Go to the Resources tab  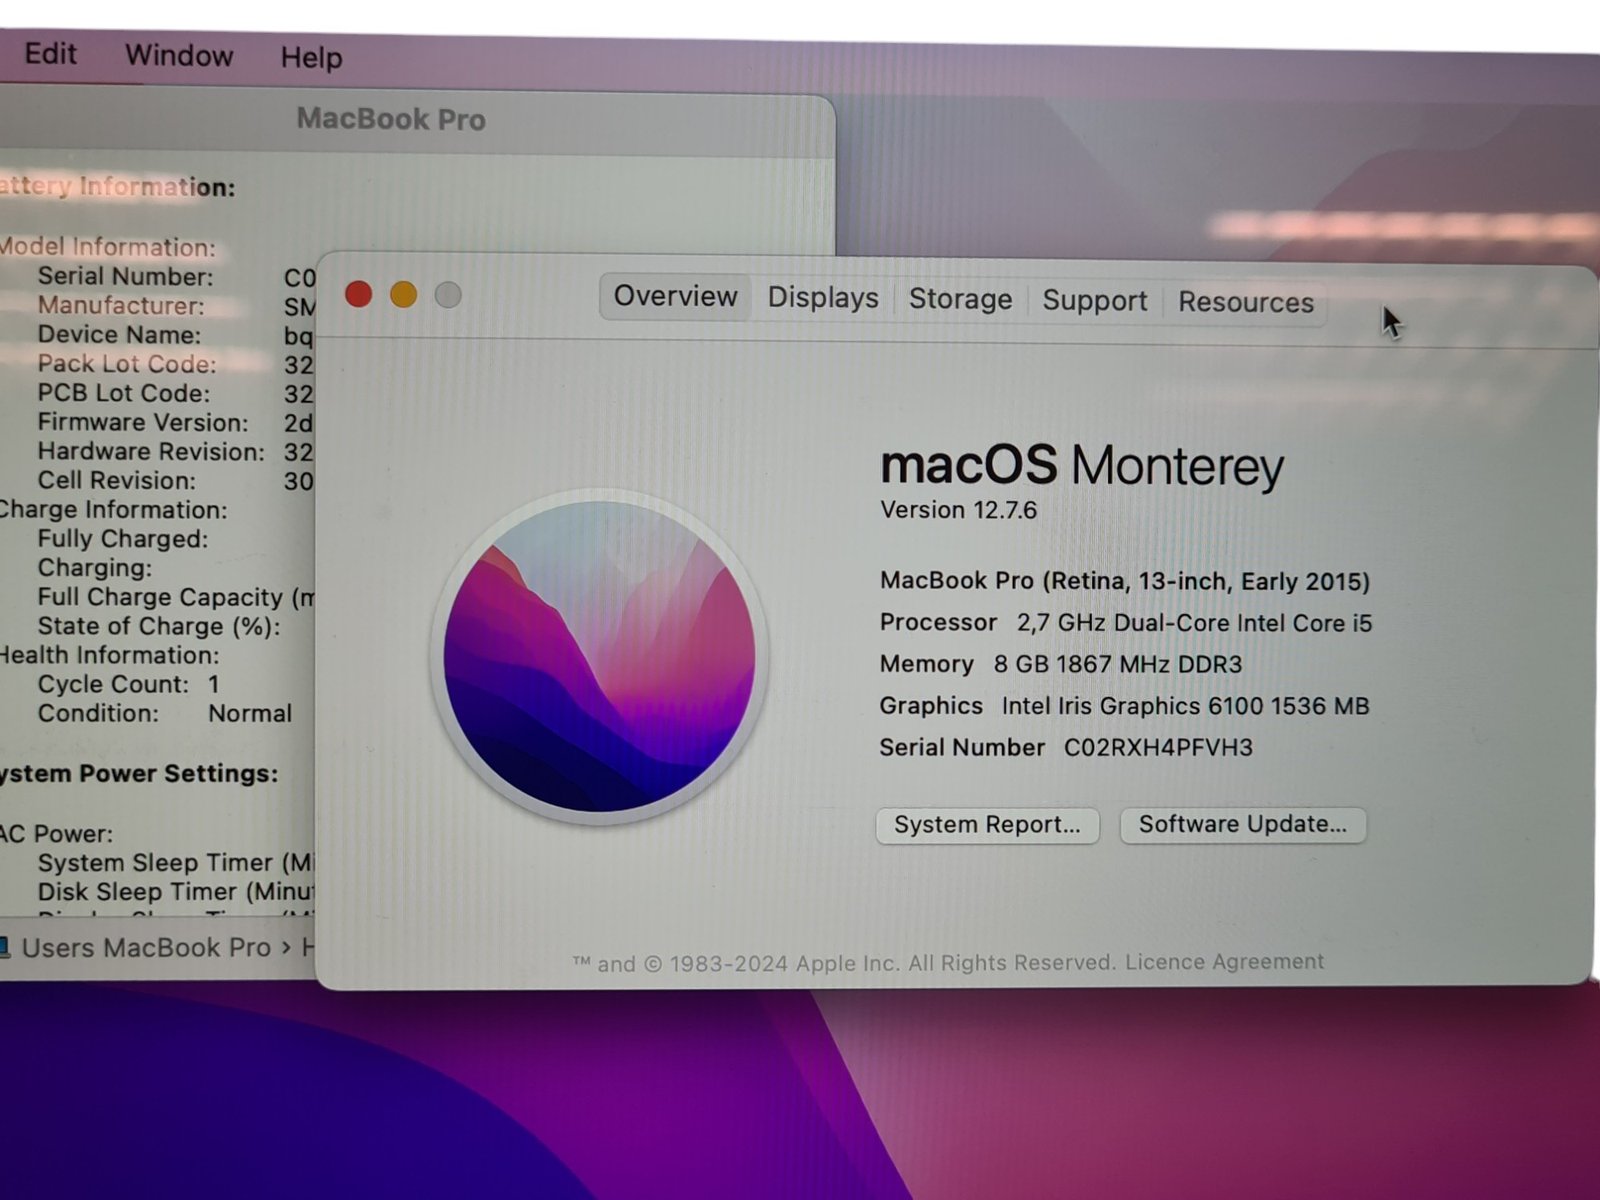pyautogui.click(x=1245, y=303)
